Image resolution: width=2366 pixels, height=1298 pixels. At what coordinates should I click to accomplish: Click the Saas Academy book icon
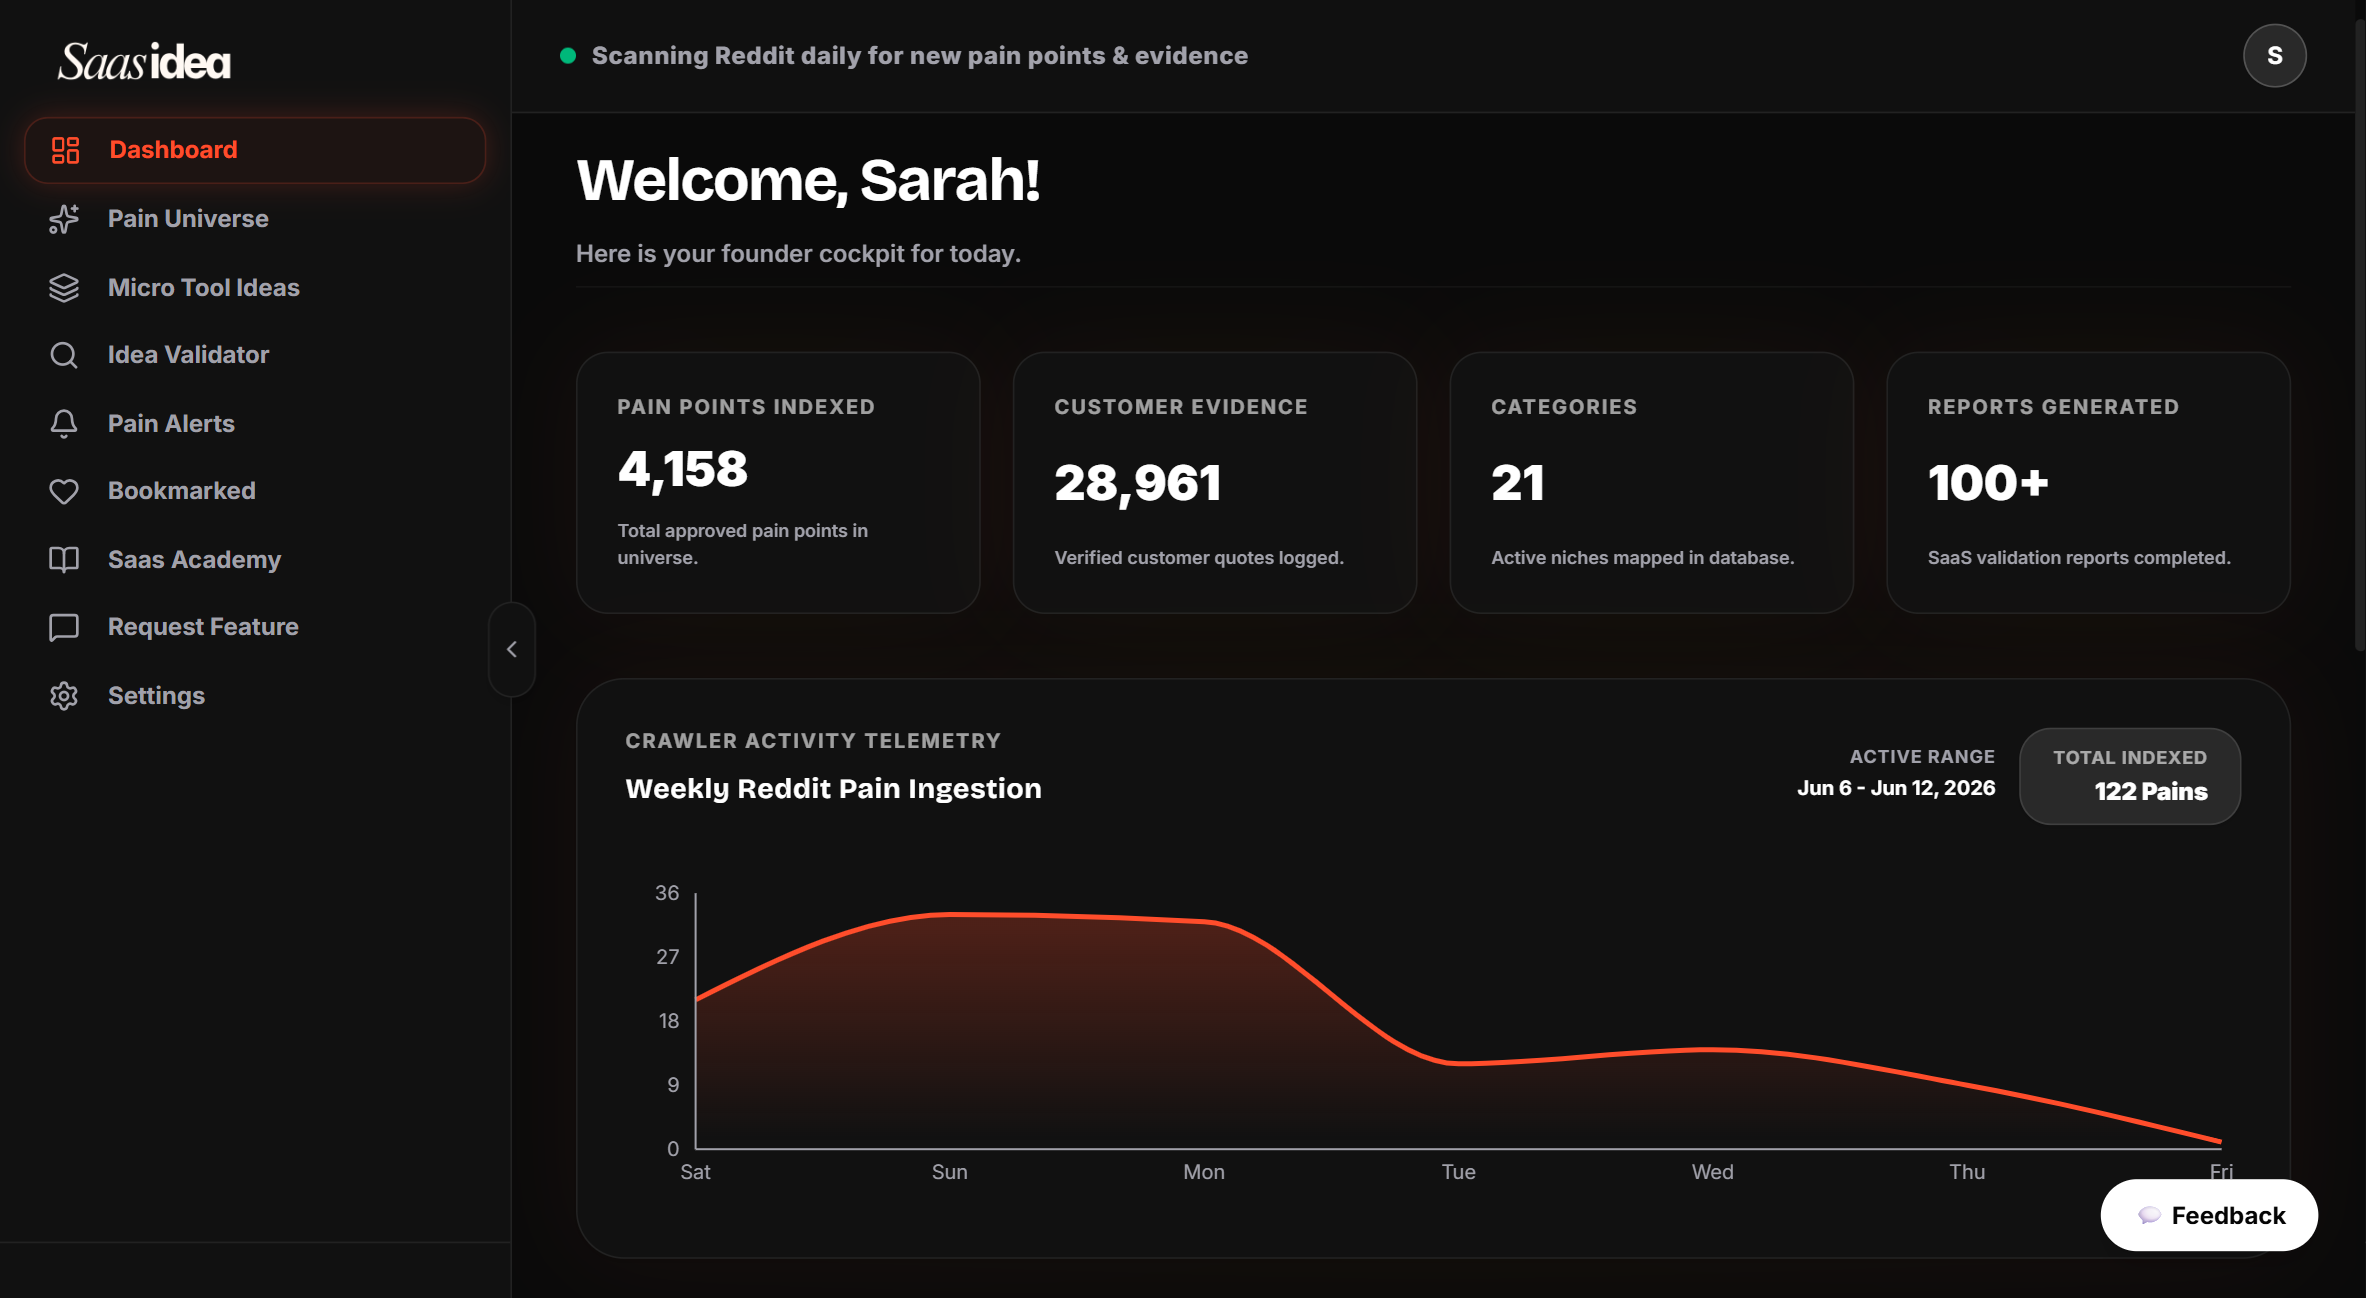64,560
